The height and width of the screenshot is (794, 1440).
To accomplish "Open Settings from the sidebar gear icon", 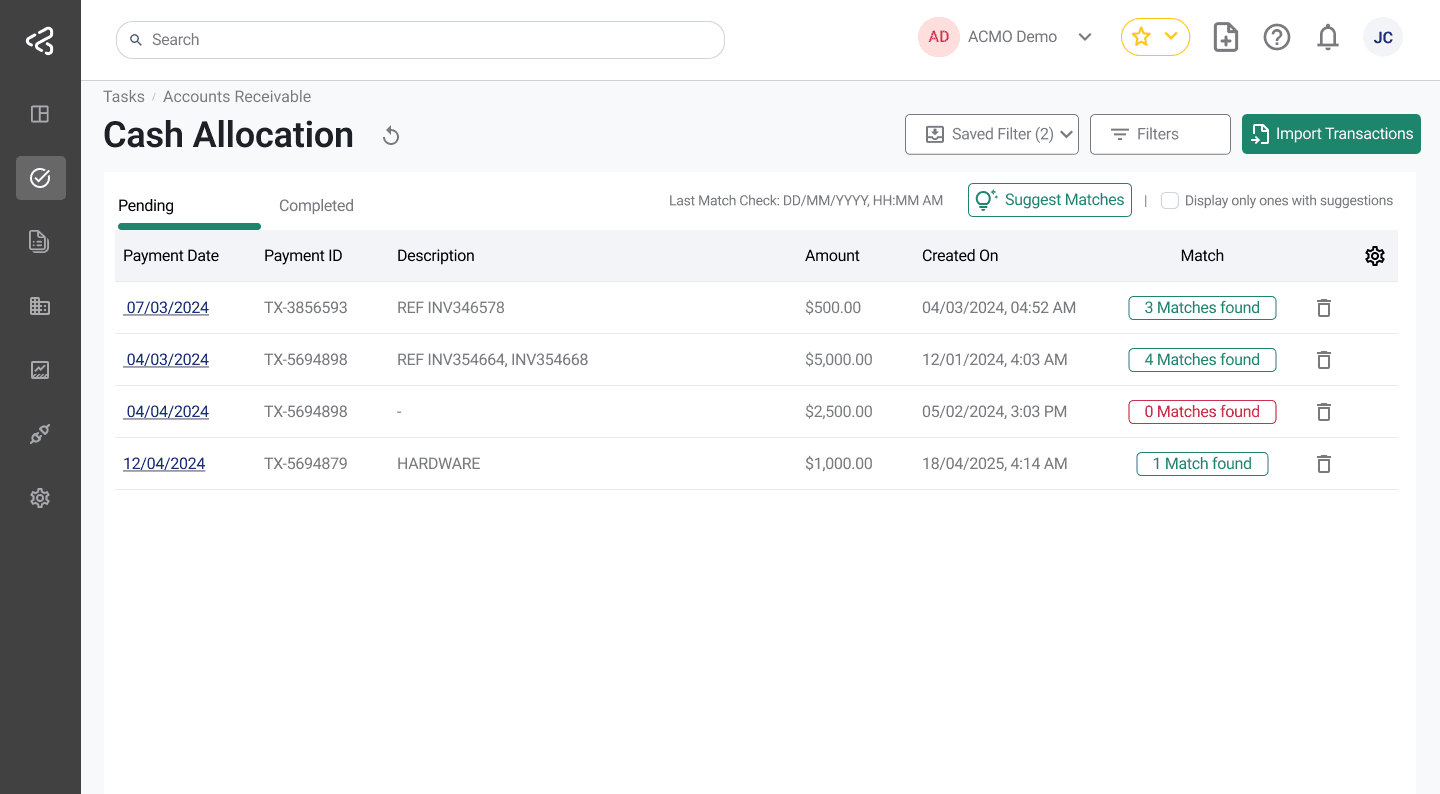I will (40, 498).
